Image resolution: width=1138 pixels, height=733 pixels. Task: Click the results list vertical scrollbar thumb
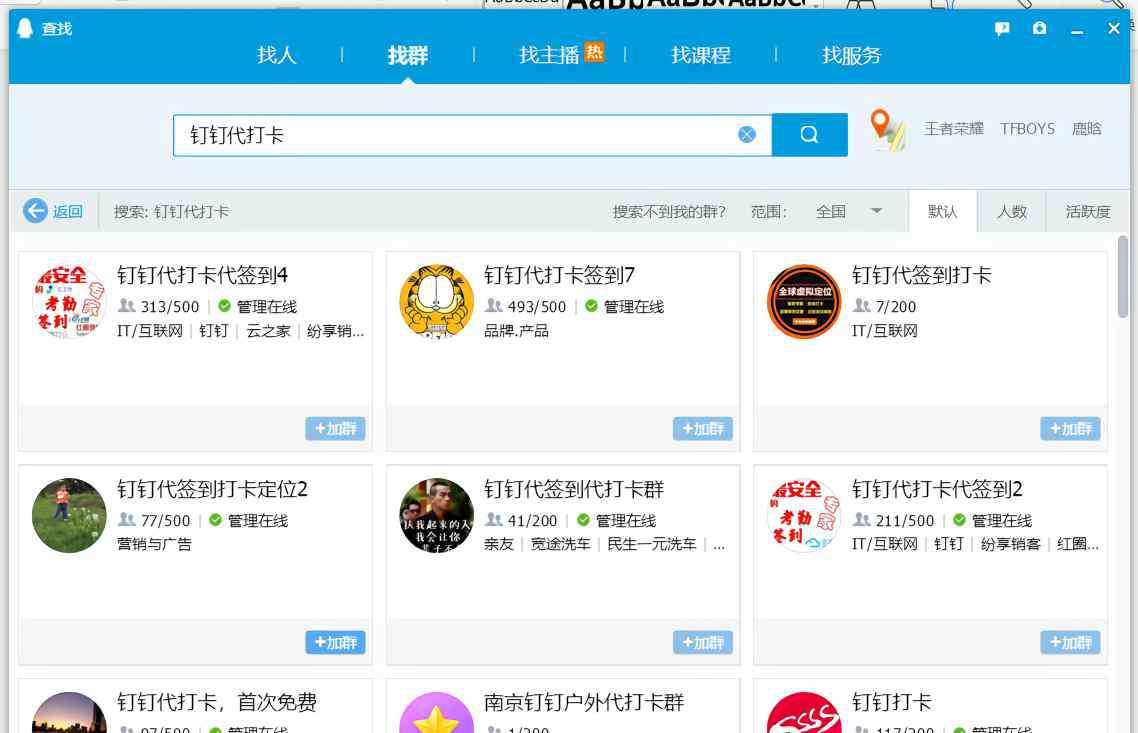[1123, 277]
